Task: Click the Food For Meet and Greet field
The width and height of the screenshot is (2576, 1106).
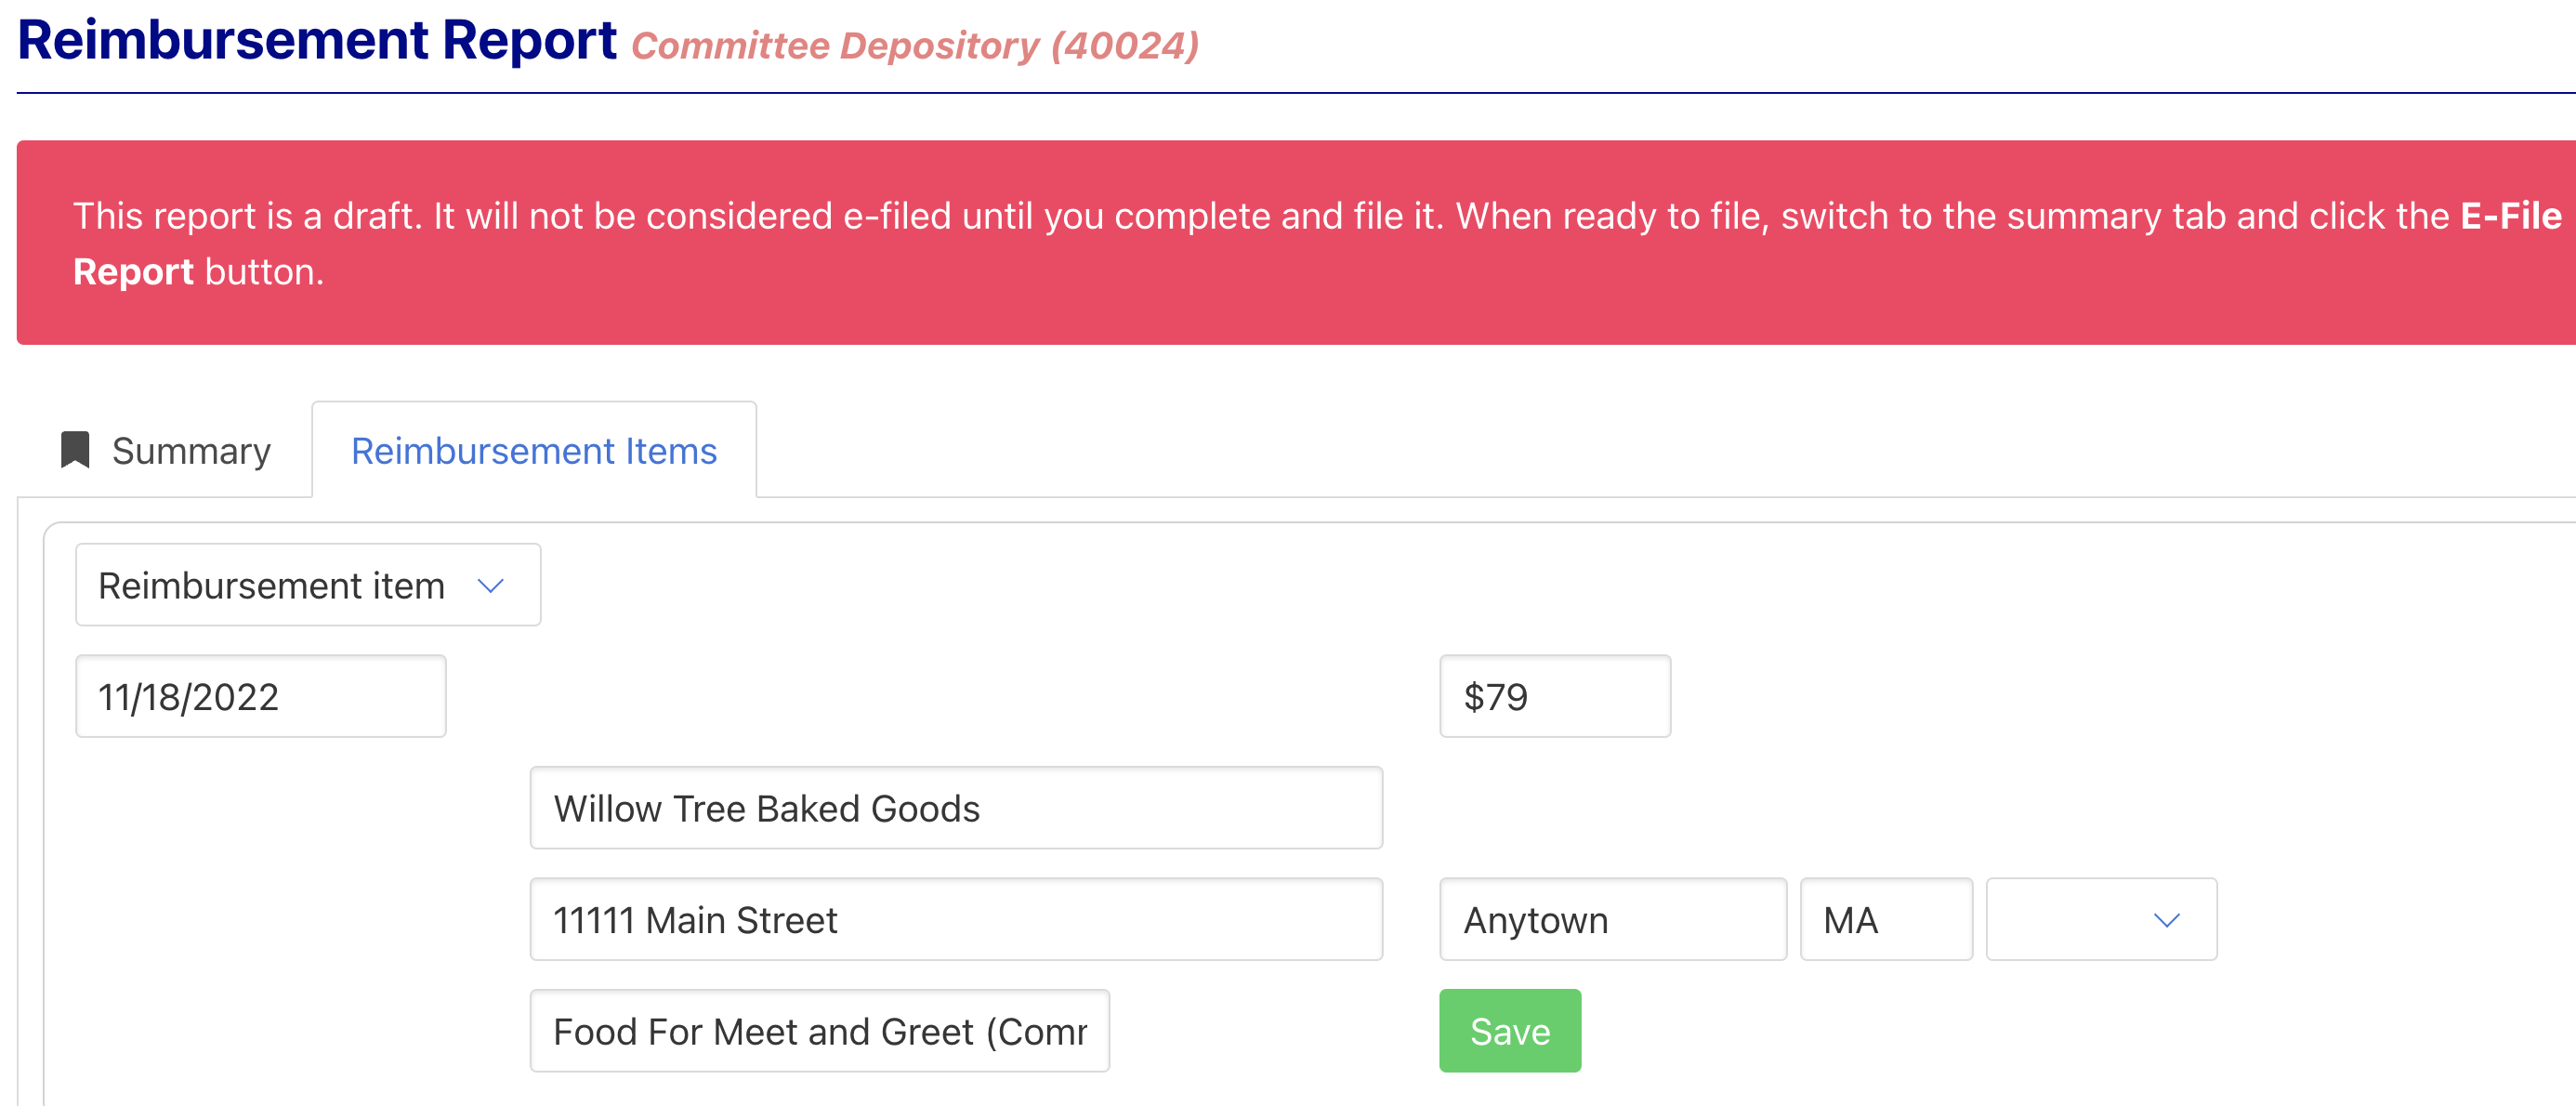Action: (819, 1031)
